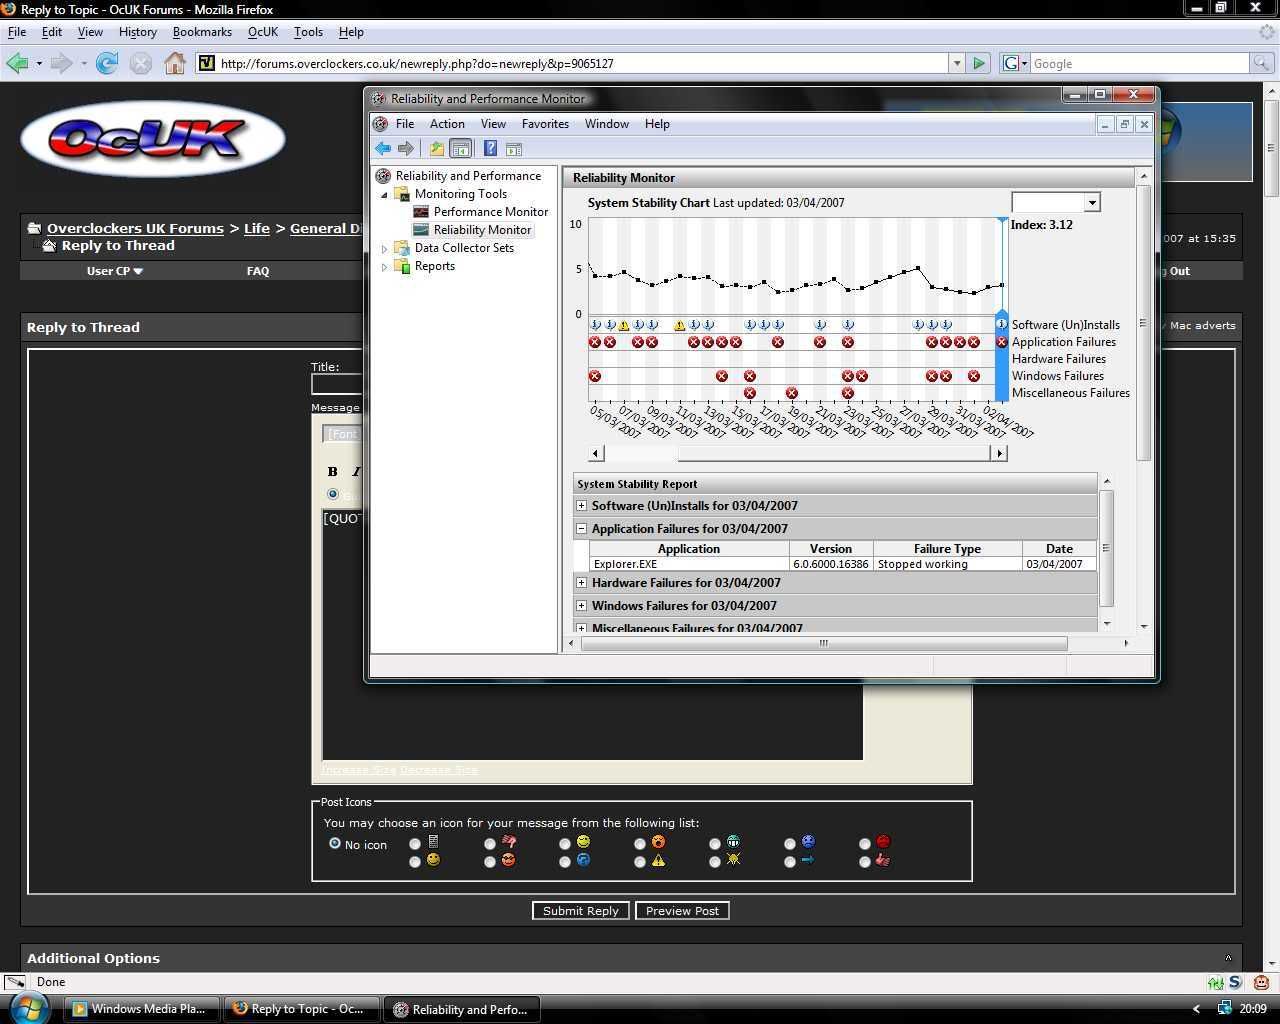Viewport: 1280px width, 1024px height.
Task: Select the red angry face post icon radio
Action: point(490,861)
